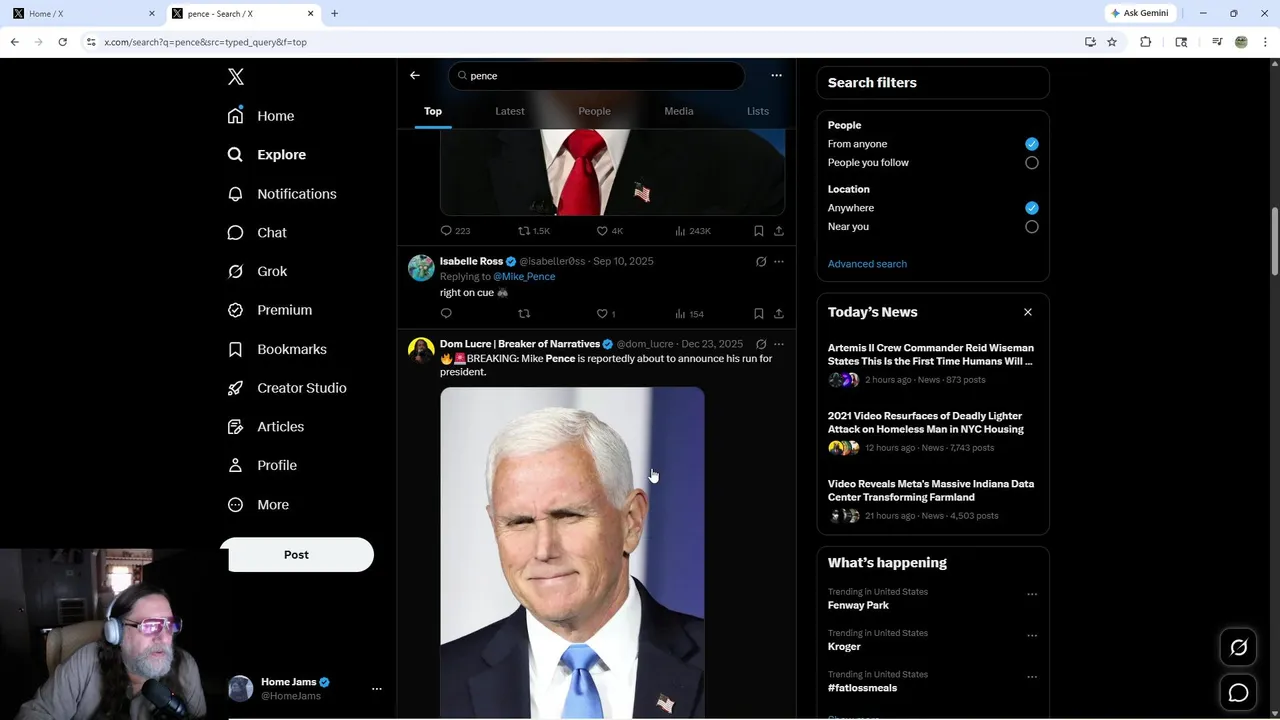The height and width of the screenshot is (720, 1280).
Task: Reply to Isabelle Ross's post
Action: (446, 314)
